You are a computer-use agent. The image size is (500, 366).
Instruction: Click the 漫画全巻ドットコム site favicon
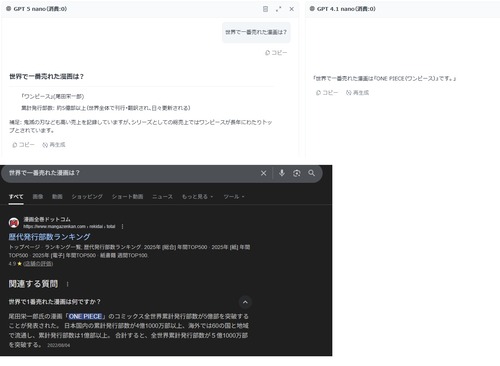14,223
